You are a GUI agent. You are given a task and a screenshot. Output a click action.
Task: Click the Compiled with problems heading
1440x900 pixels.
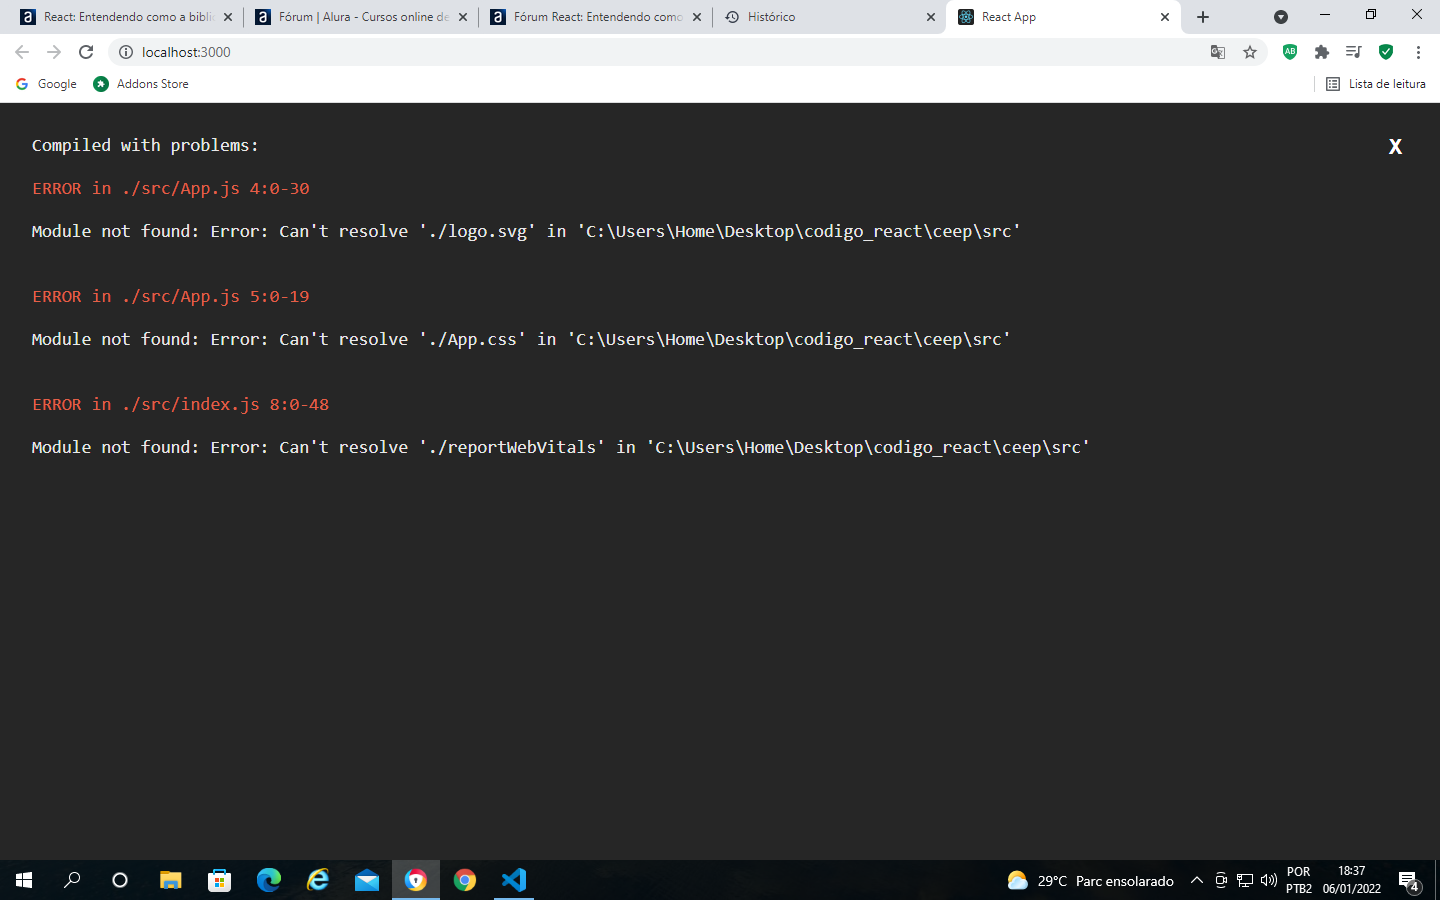(x=145, y=145)
